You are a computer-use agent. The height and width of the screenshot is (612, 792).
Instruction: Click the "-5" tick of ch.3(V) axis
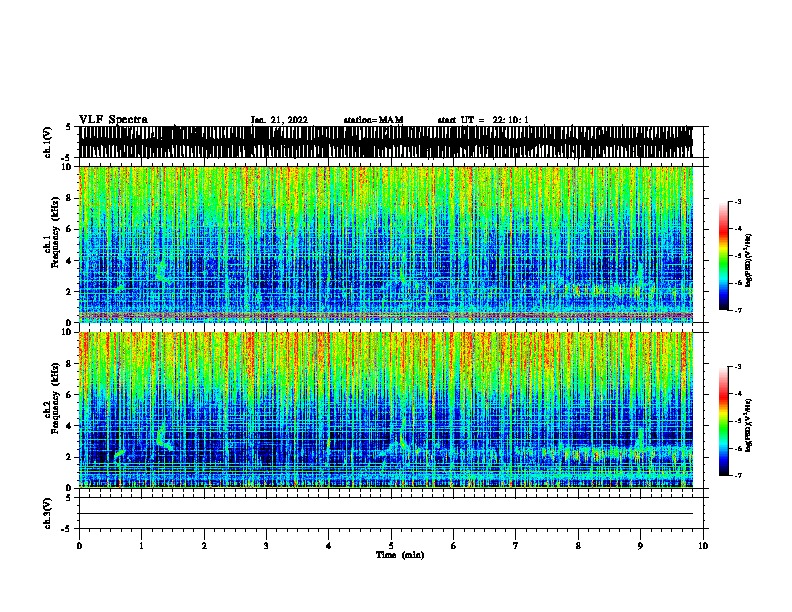pos(67,529)
